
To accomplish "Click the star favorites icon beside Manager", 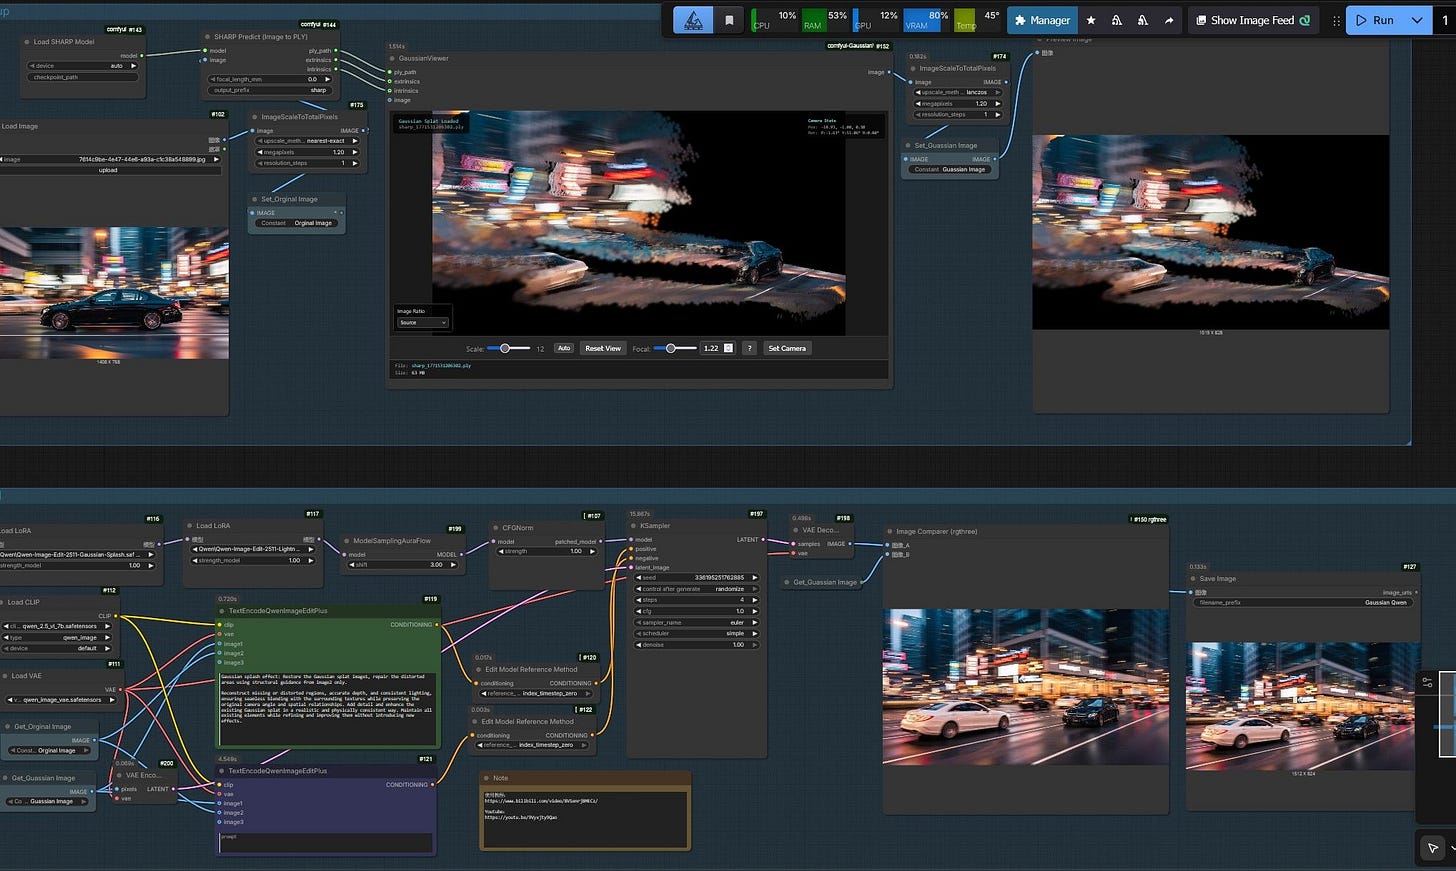I will tap(1091, 20).
